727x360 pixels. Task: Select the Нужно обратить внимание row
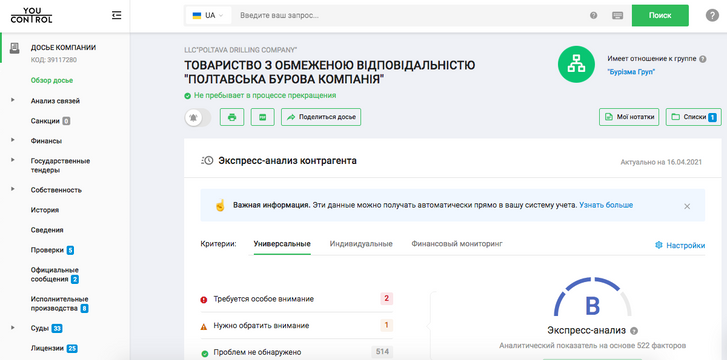[297, 326]
